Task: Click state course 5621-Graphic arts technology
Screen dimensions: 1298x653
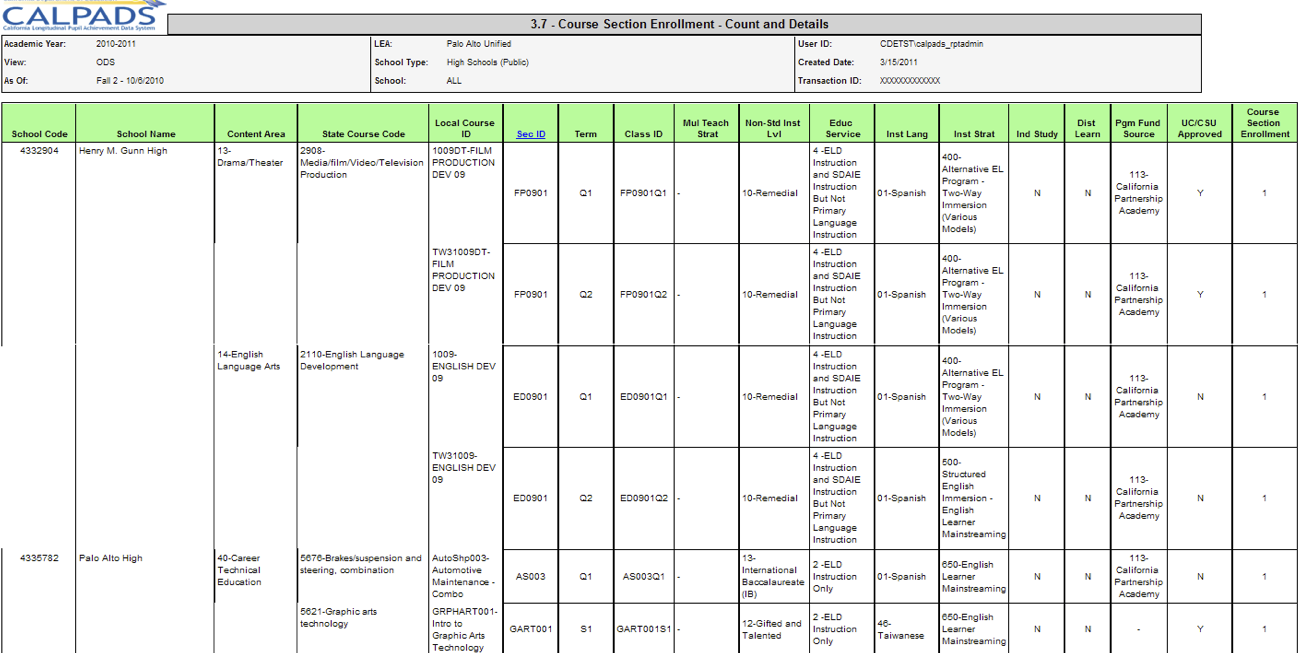Action: point(339,617)
